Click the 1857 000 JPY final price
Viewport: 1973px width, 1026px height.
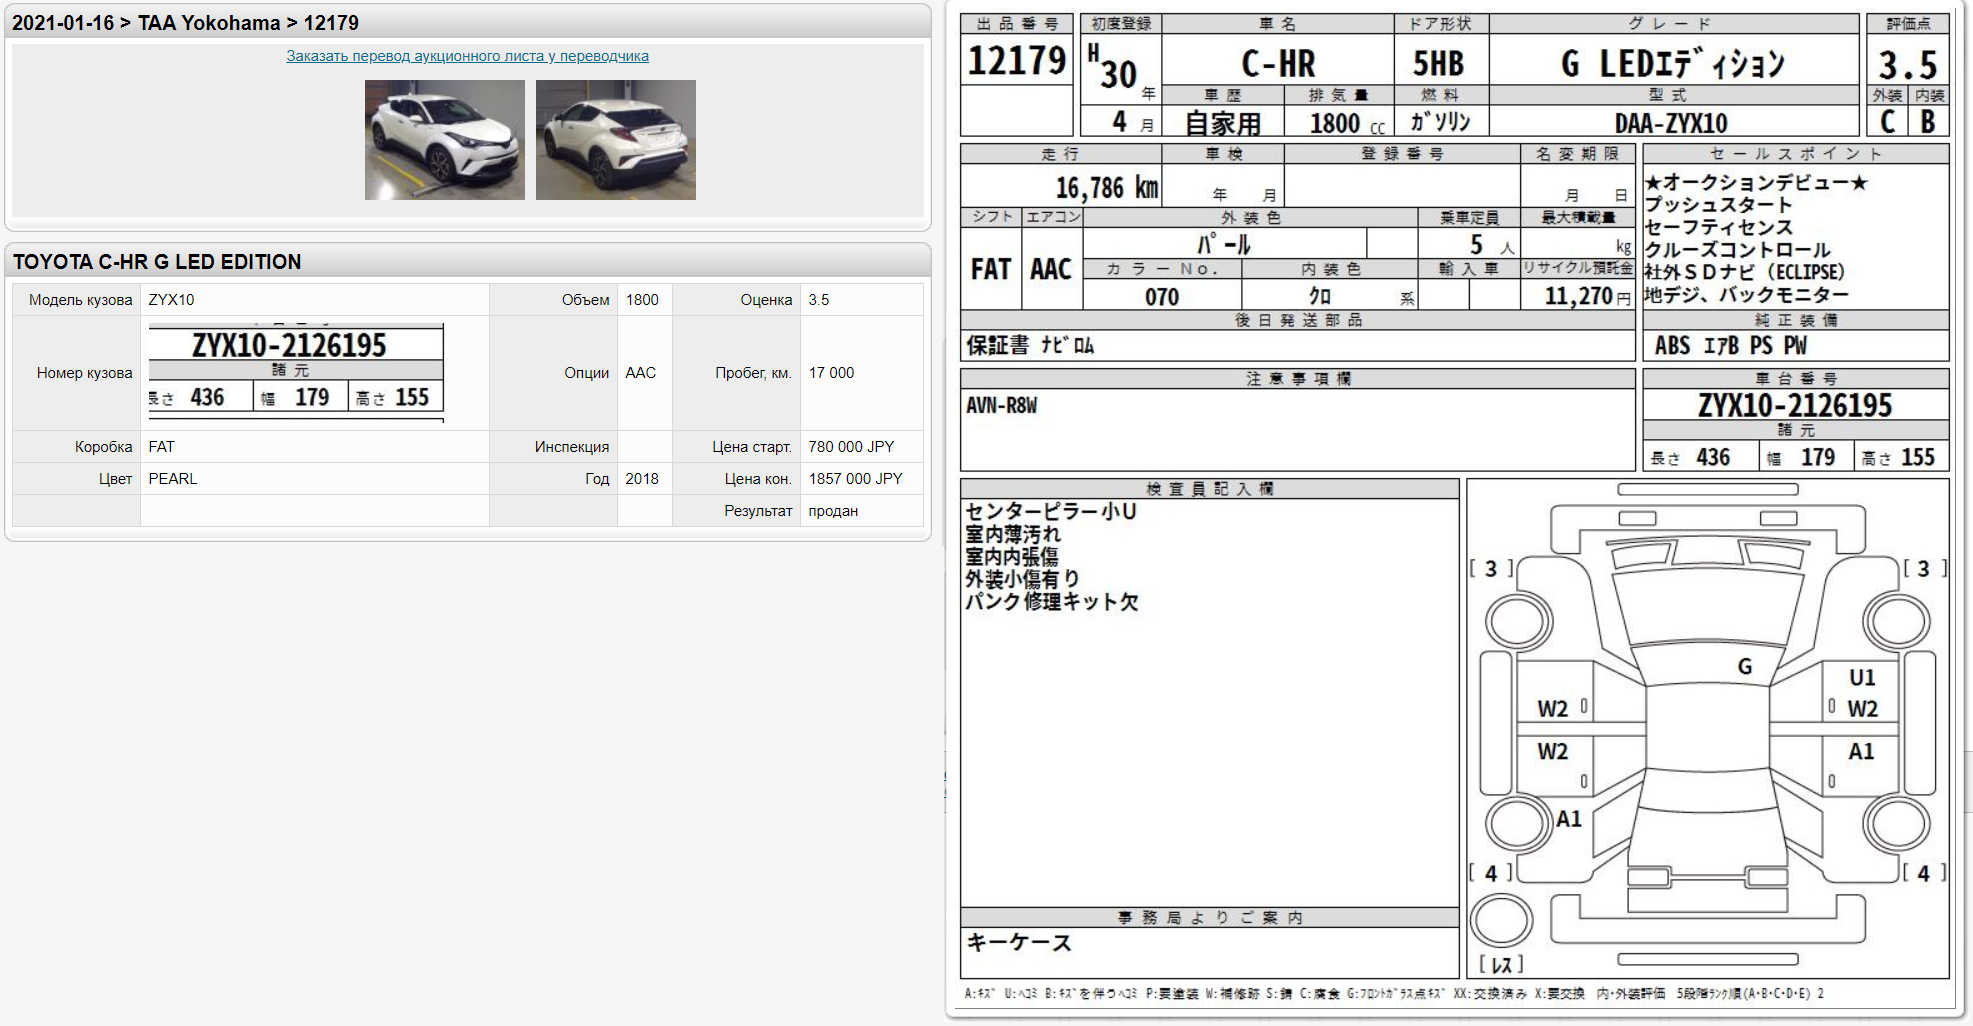pyautogui.click(x=855, y=479)
